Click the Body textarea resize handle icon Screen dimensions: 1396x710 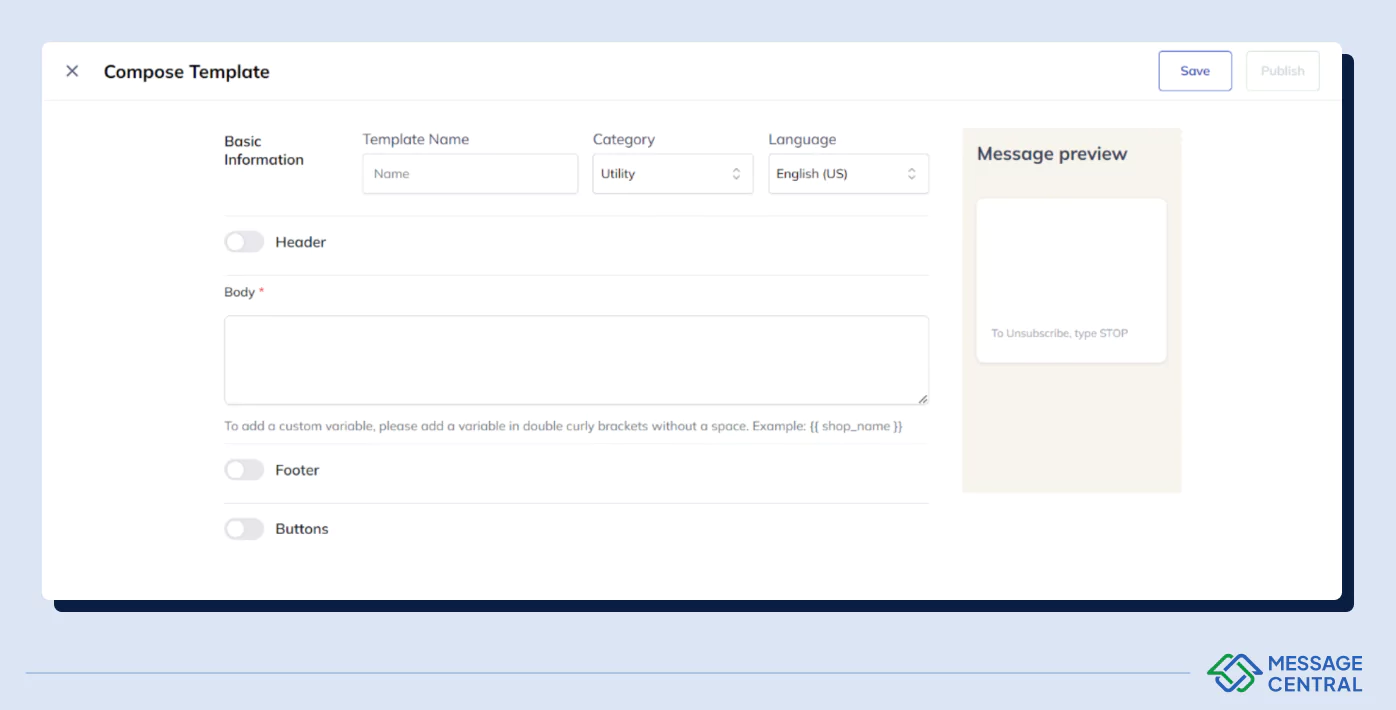[922, 398]
